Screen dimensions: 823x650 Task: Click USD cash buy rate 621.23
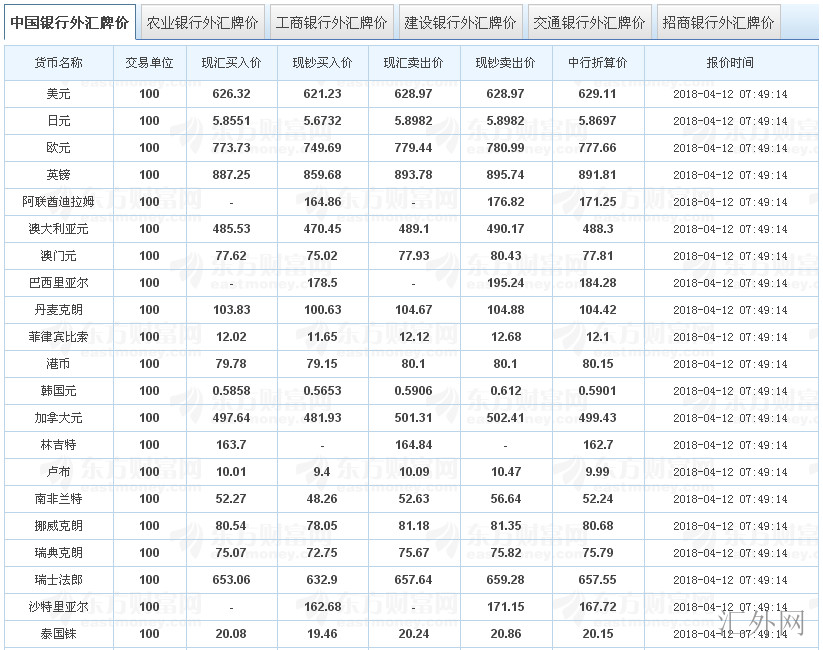322,94
